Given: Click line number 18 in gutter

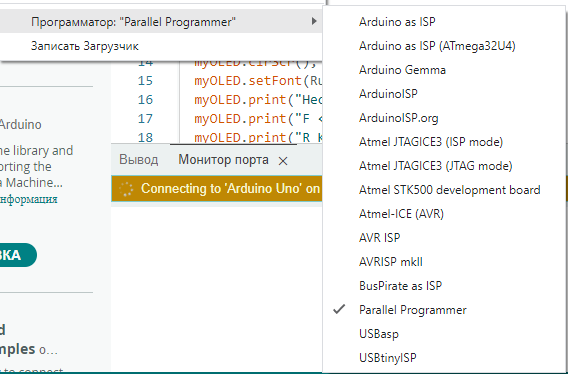Looking at the screenshot, I should [x=145, y=138].
